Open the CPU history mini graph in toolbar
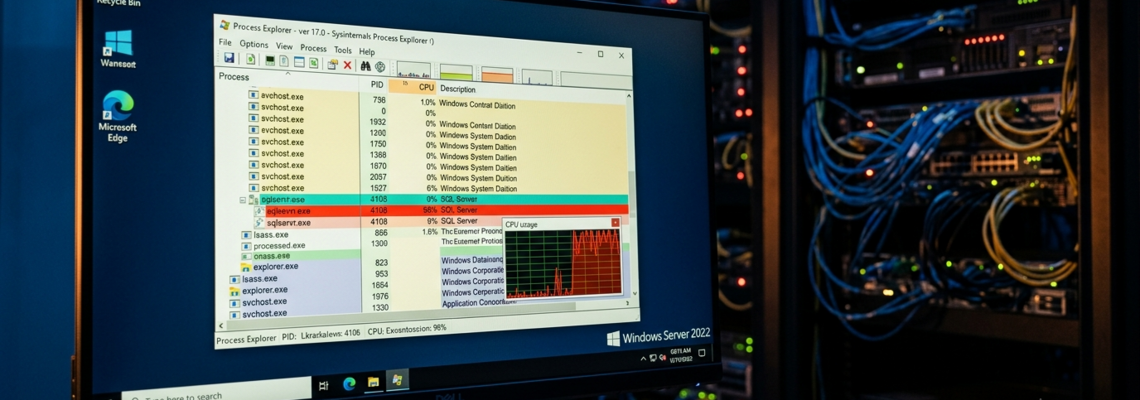Screen dimensions: 1140x400 point(414,70)
